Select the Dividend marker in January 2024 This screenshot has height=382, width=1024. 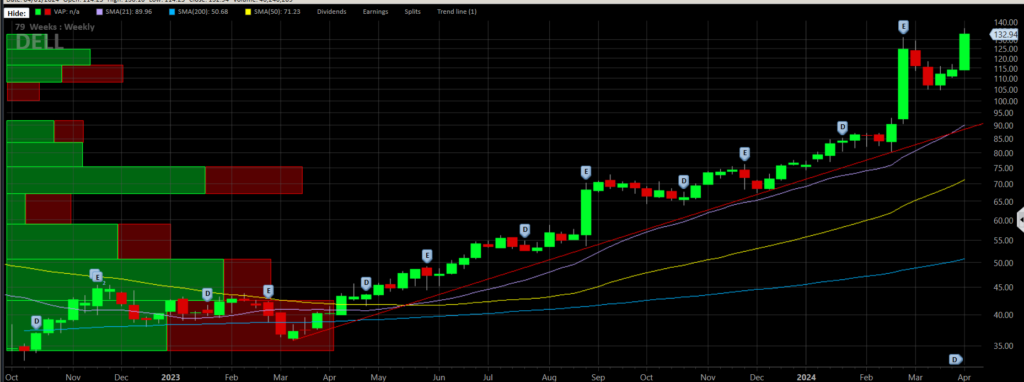(x=842, y=127)
